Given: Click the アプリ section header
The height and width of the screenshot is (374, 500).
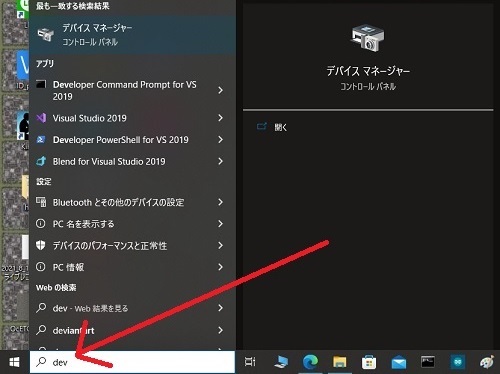Looking at the screenshot, I should (x=45, y=63).
